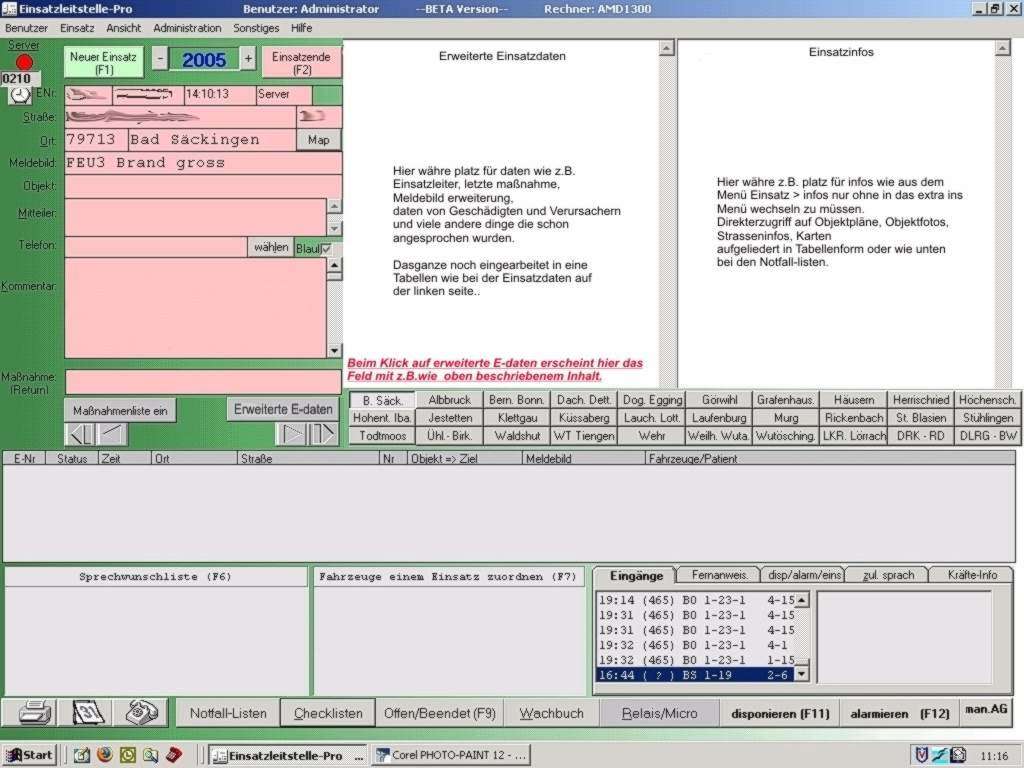Click into the Maßnahme input field

203,382
